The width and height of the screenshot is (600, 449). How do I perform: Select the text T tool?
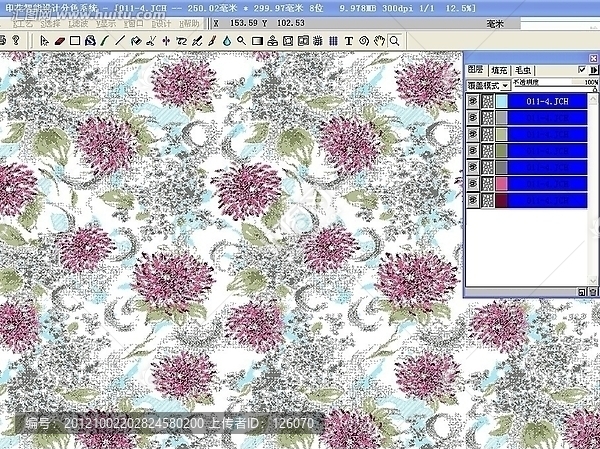348,41
